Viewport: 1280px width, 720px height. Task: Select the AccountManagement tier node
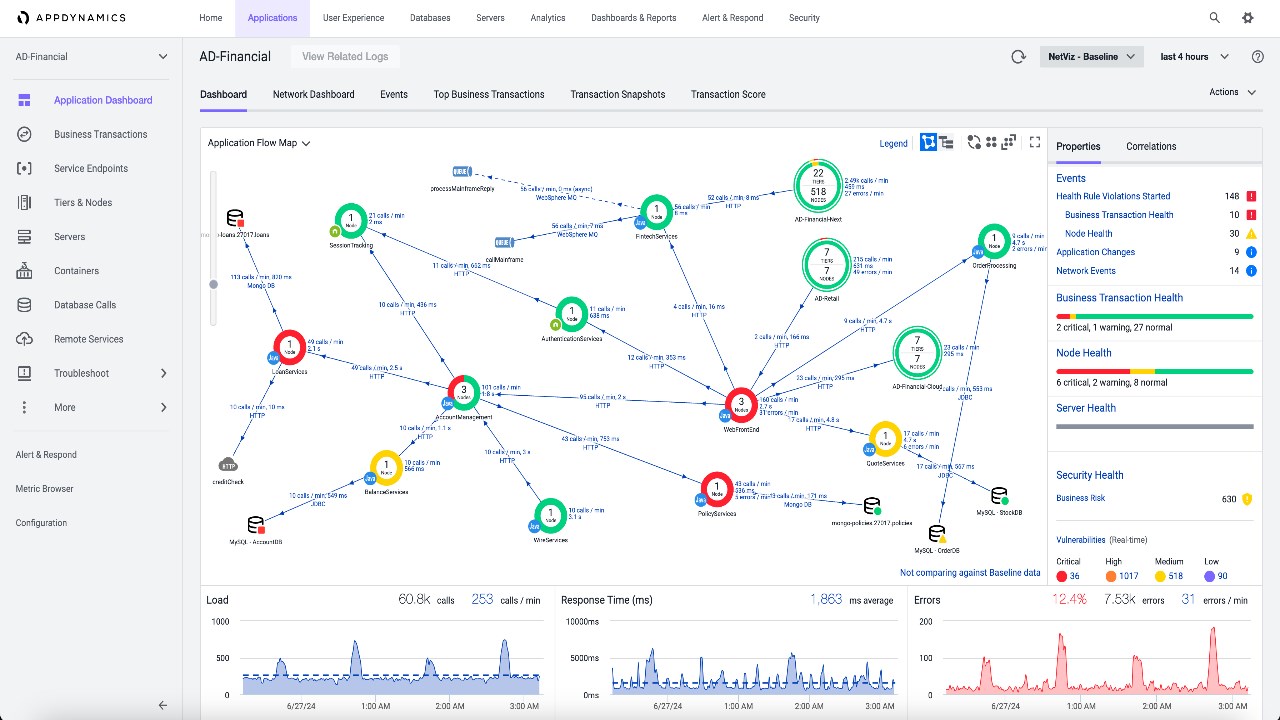pos(463,392)
